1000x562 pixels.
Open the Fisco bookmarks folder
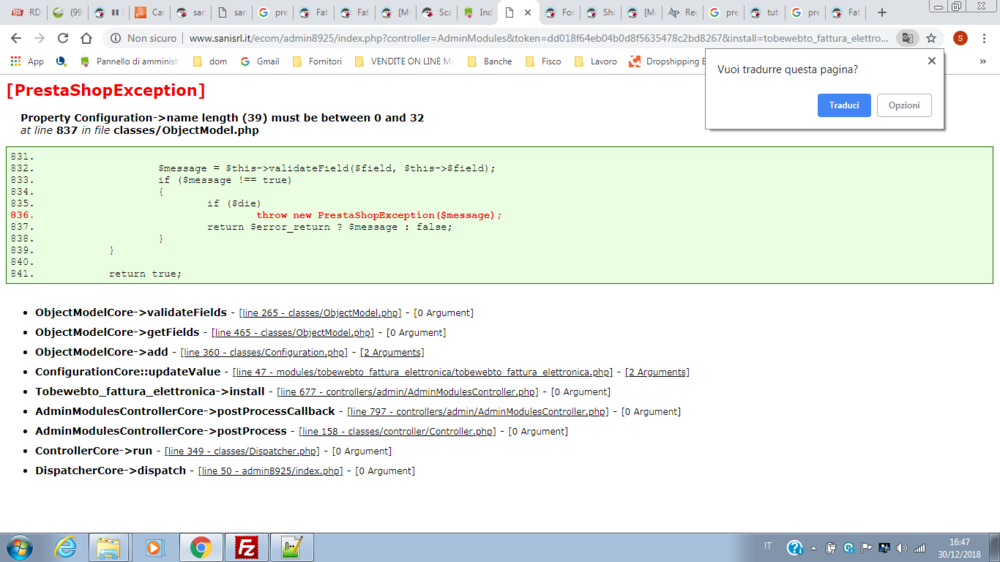[543, 61]
